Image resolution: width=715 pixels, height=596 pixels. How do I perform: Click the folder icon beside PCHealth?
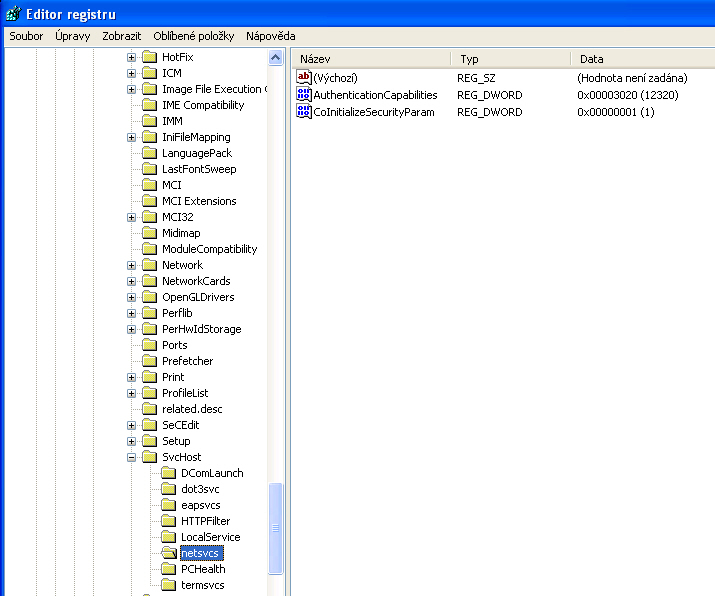pos(169,569)
